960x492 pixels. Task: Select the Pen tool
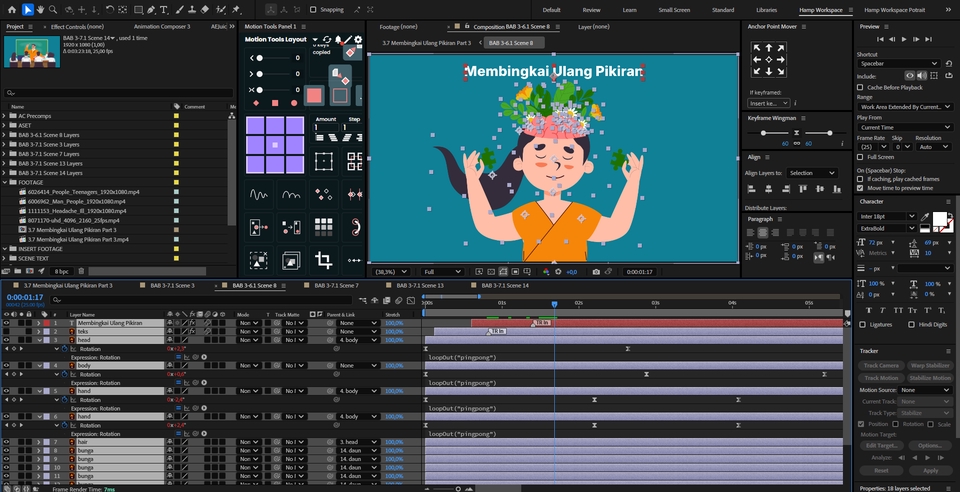[151, 9]
